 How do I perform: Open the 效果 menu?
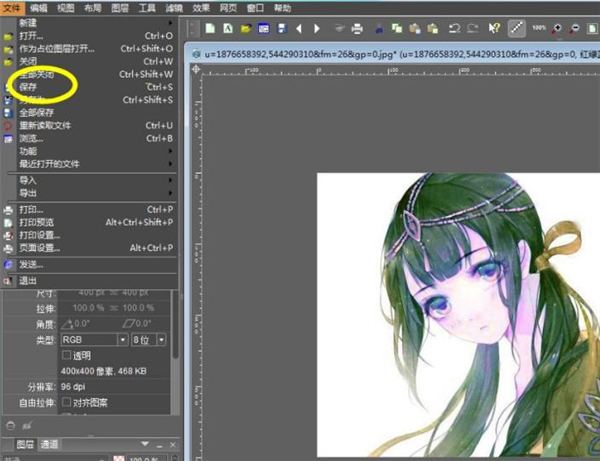coord(201,8)
